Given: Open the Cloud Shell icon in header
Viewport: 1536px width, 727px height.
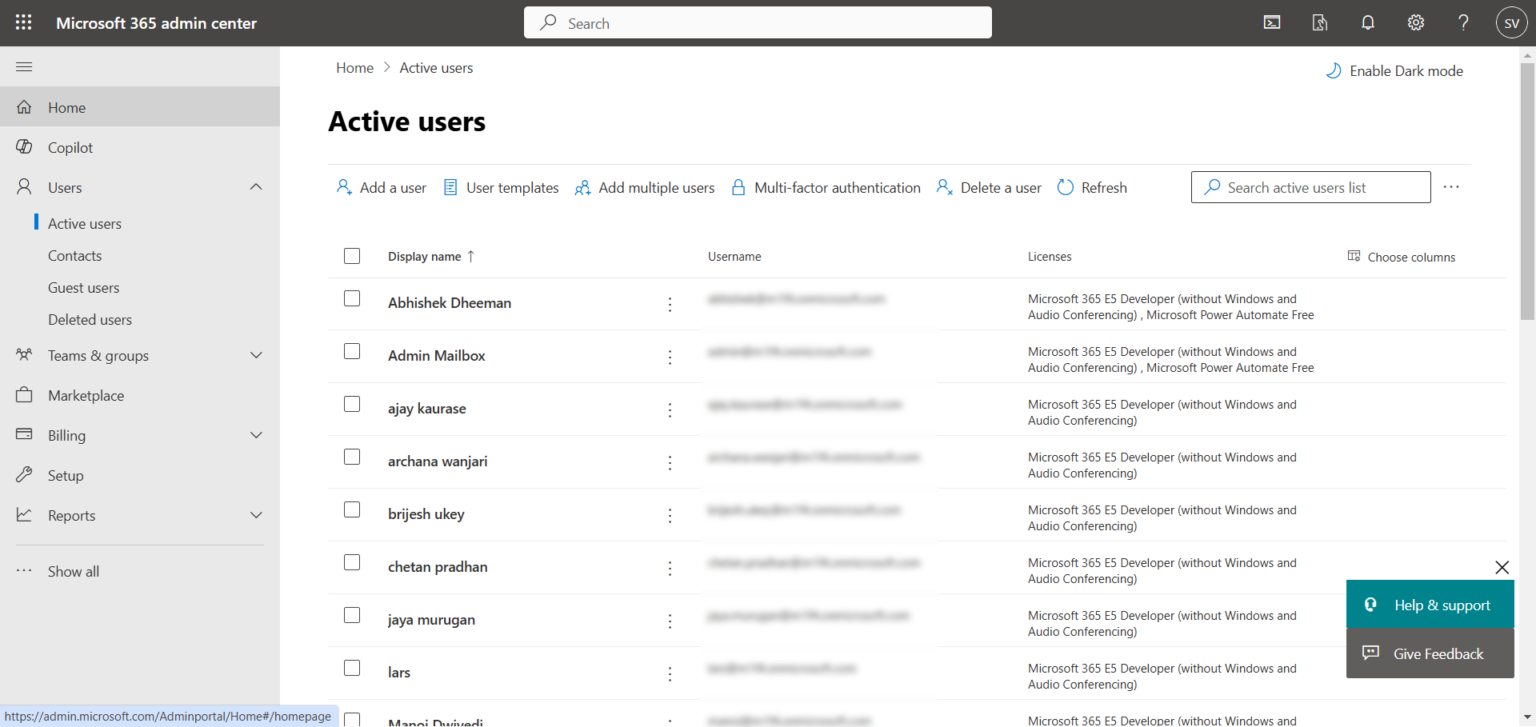Looking at the screenshot, I should [x=1272, y=23].
